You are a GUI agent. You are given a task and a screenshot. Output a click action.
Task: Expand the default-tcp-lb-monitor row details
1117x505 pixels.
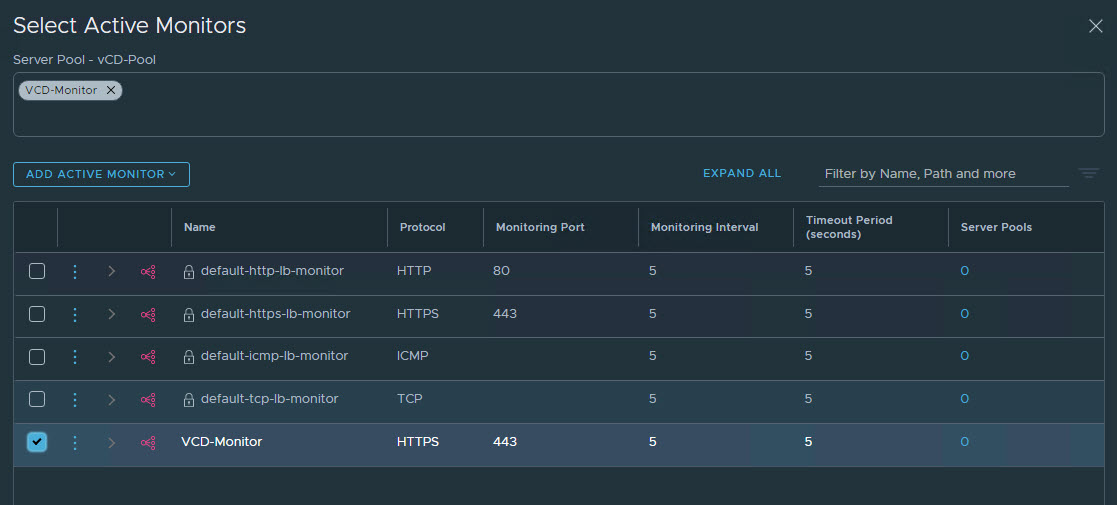point(112,400)
